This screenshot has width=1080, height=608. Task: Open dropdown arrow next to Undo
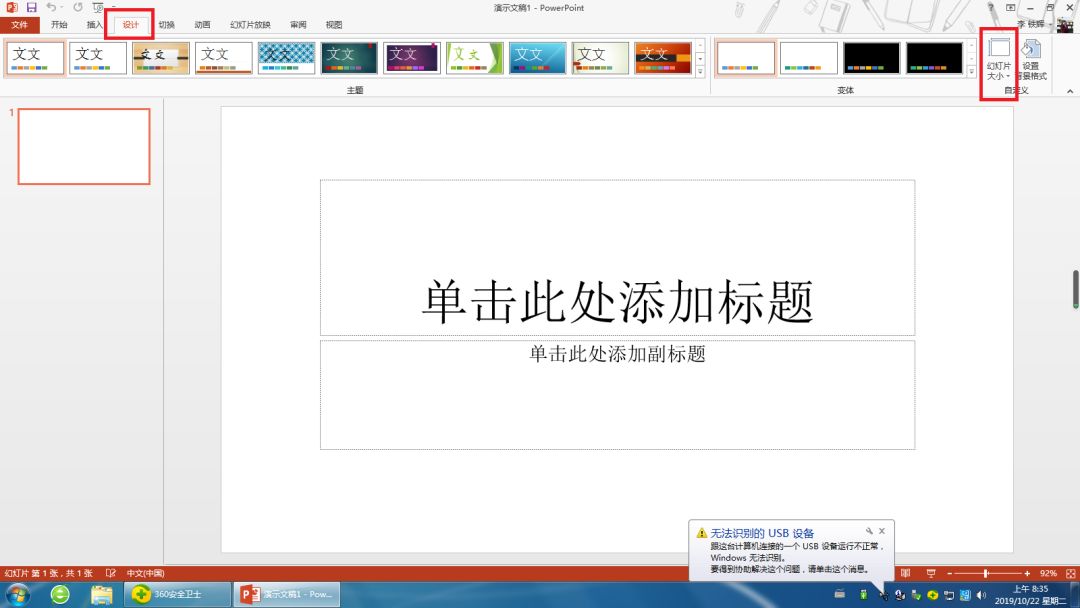(x=61, y=8)
